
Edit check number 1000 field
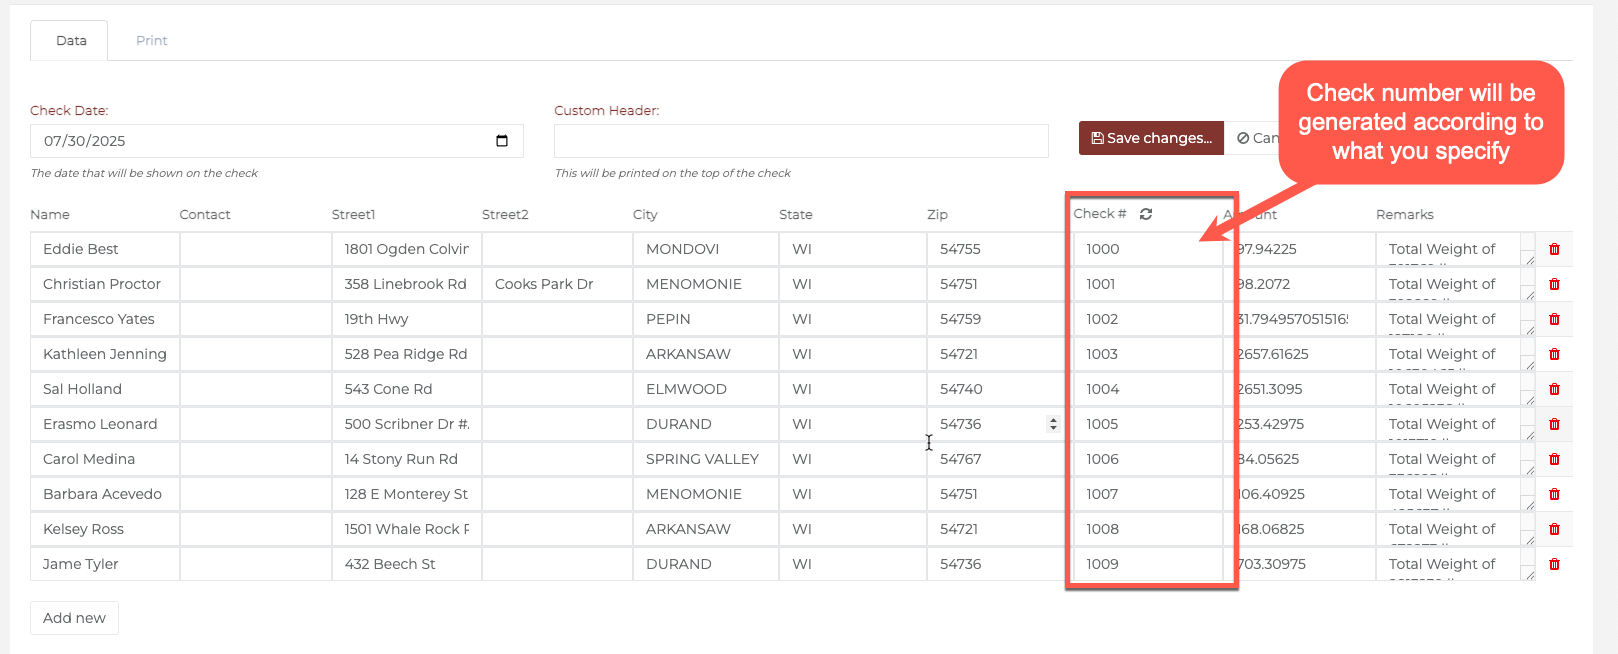(1148, 249)
